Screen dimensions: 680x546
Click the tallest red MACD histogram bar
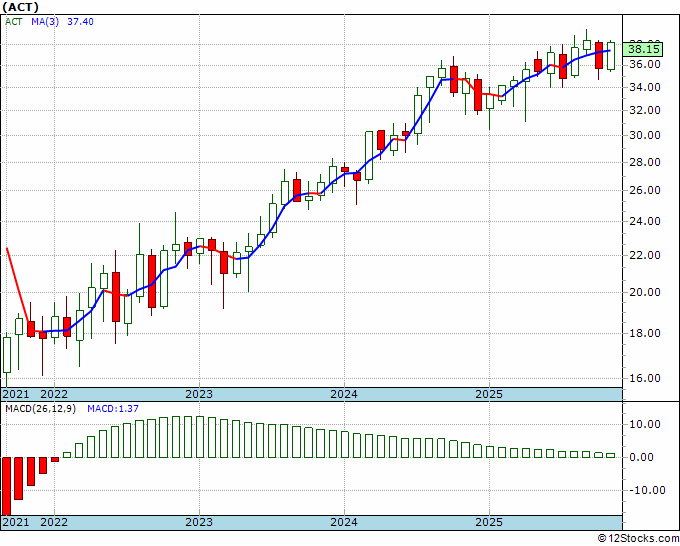[7, 486]
